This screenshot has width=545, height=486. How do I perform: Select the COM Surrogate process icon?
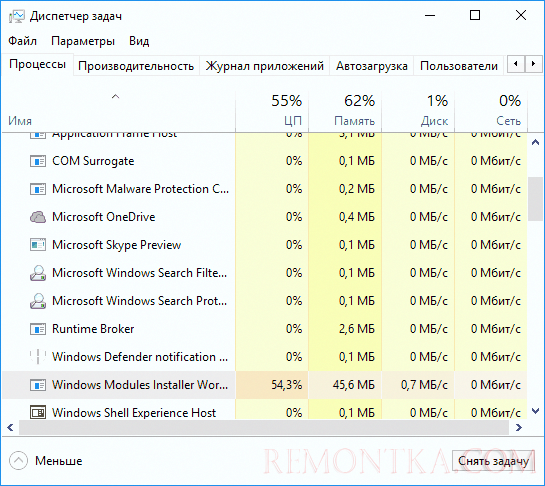click(38, 161)
